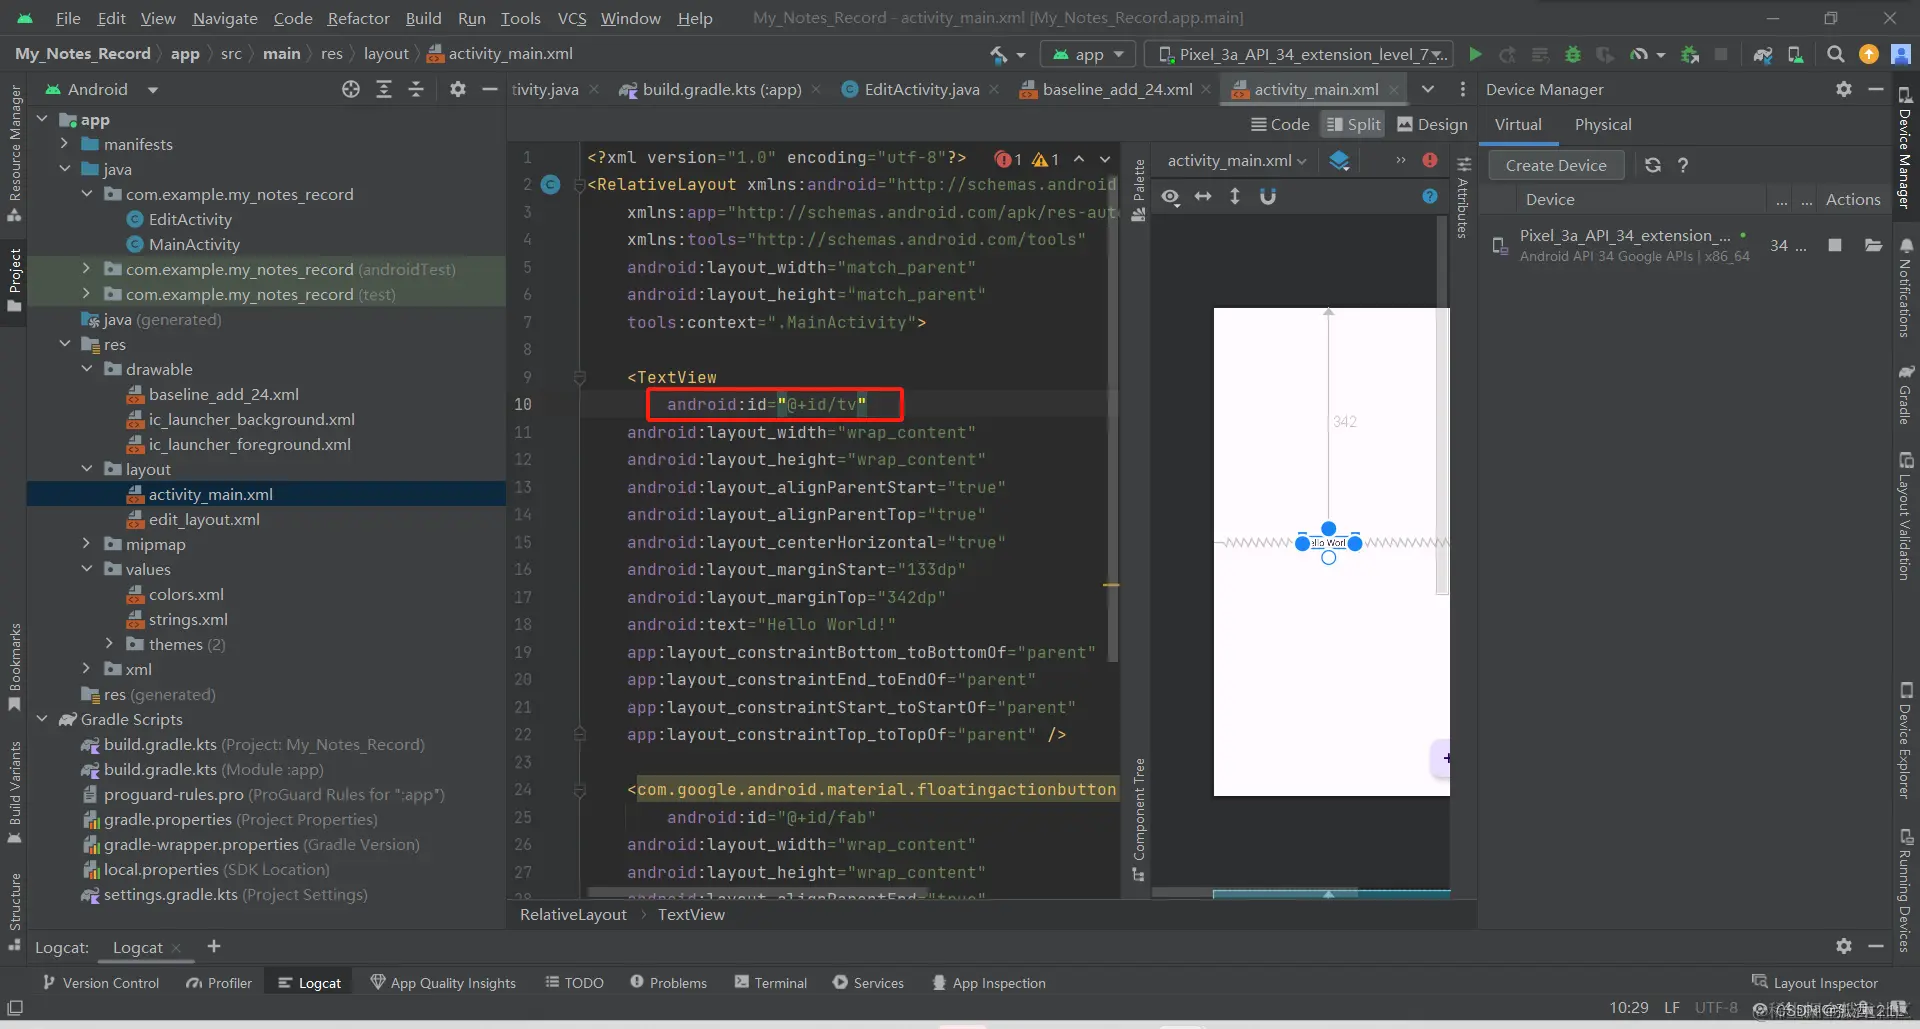This screenshot has height=1029, width=1920.
Task: Collapse the drawable folder
Action: tap(87, 369)
